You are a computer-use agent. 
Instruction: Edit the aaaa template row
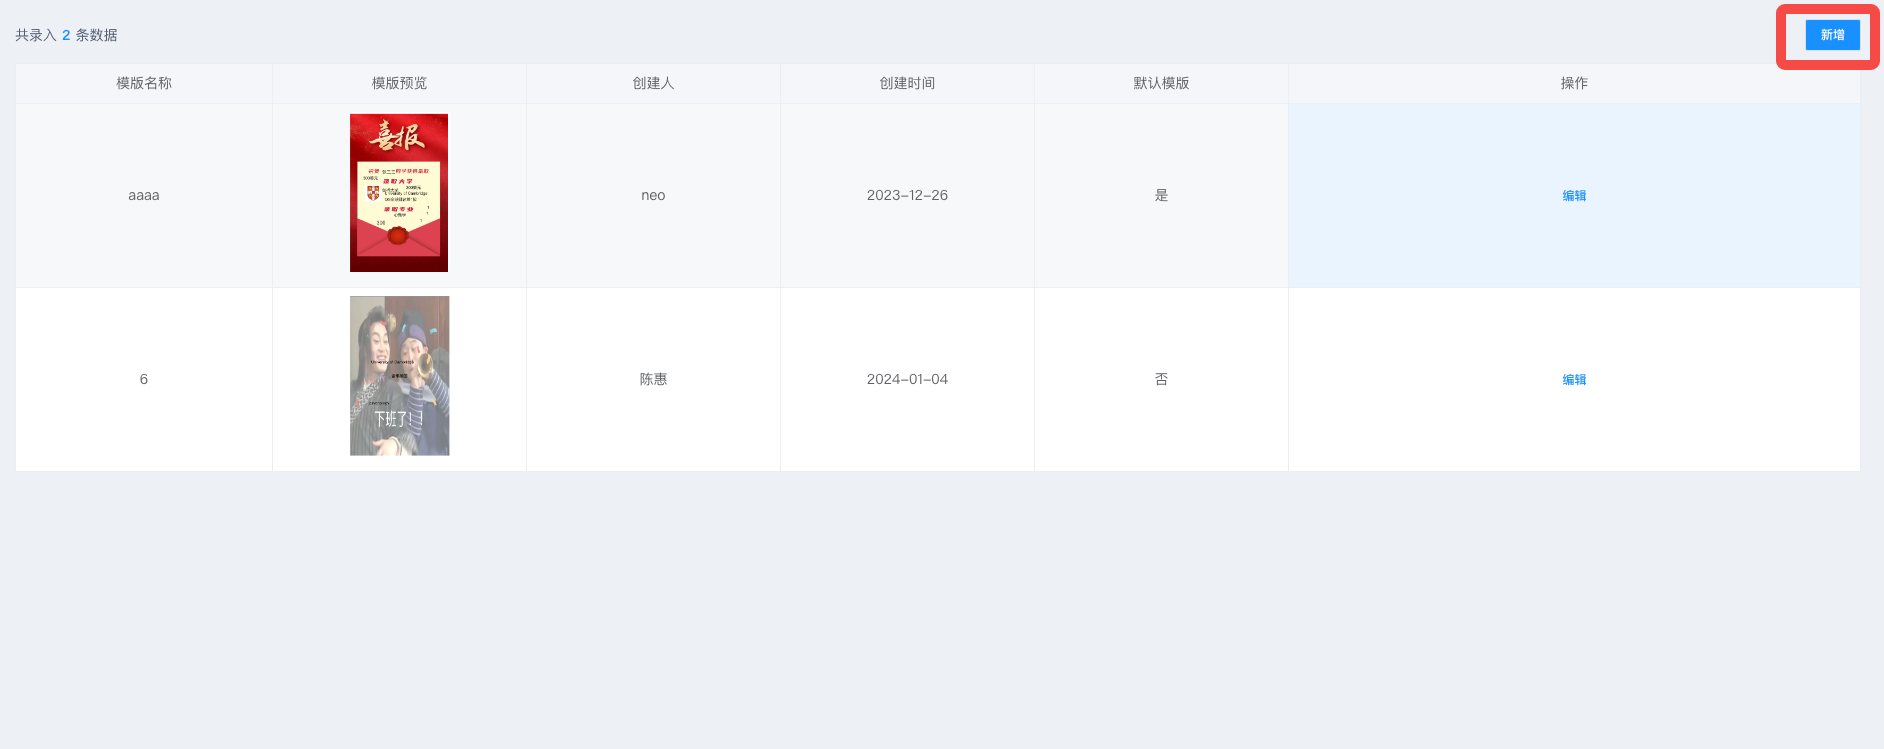(1574, 196)
